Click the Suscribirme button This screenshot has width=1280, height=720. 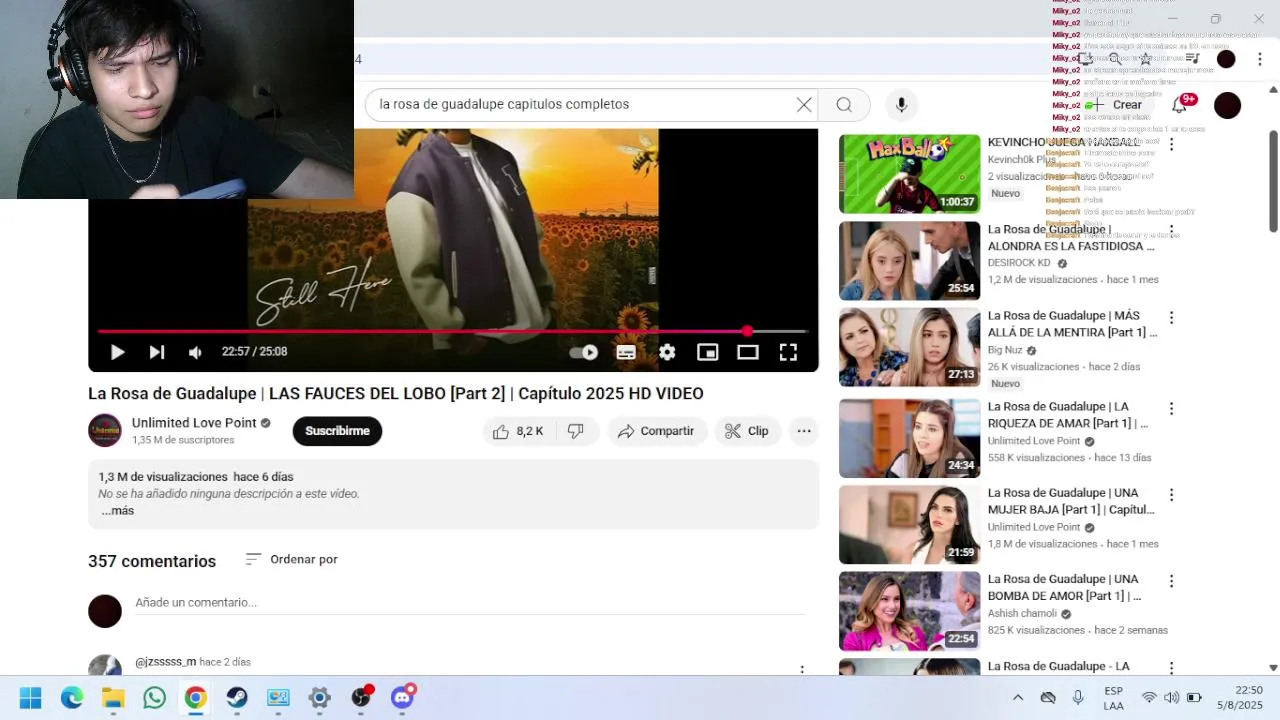pyautogui.click(x=337, y=431)
